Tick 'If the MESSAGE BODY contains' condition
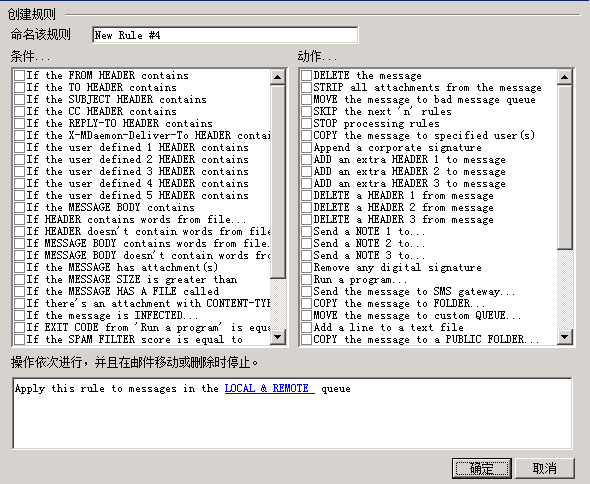The image size is (590, 484). point(20,207)
